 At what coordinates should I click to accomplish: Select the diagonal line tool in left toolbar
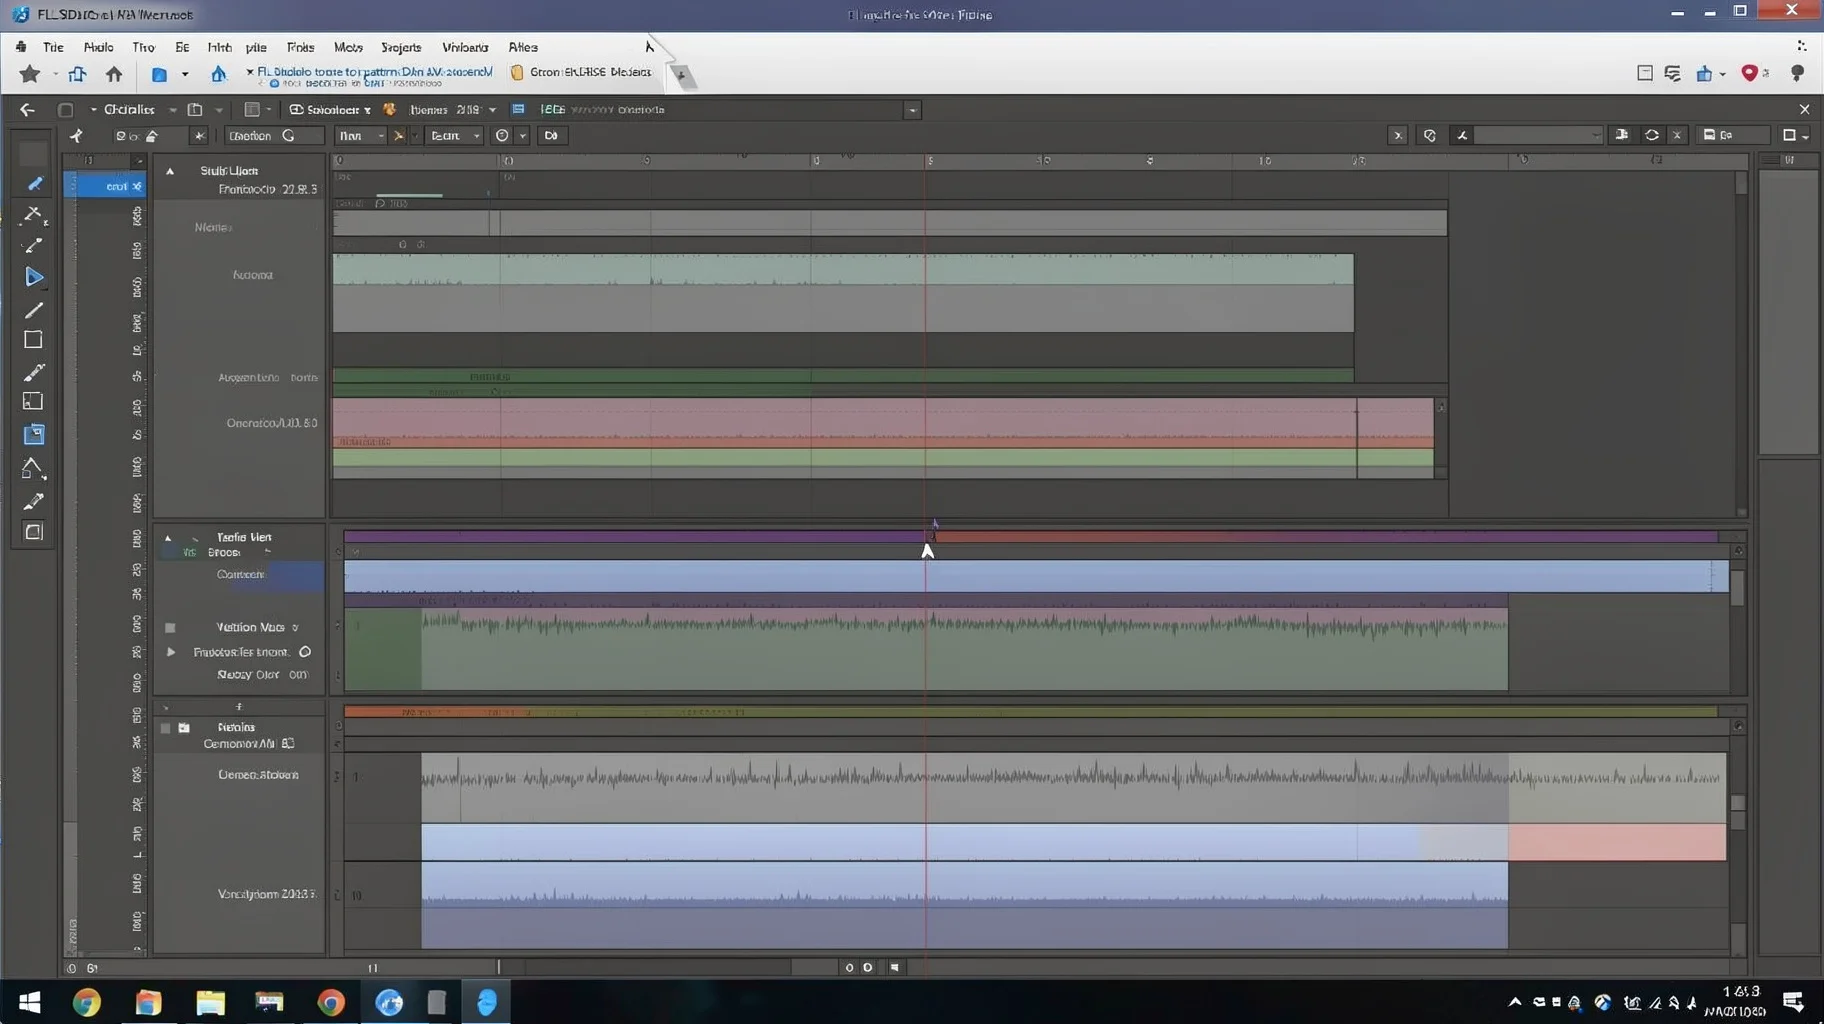click(x=33, y=309)
